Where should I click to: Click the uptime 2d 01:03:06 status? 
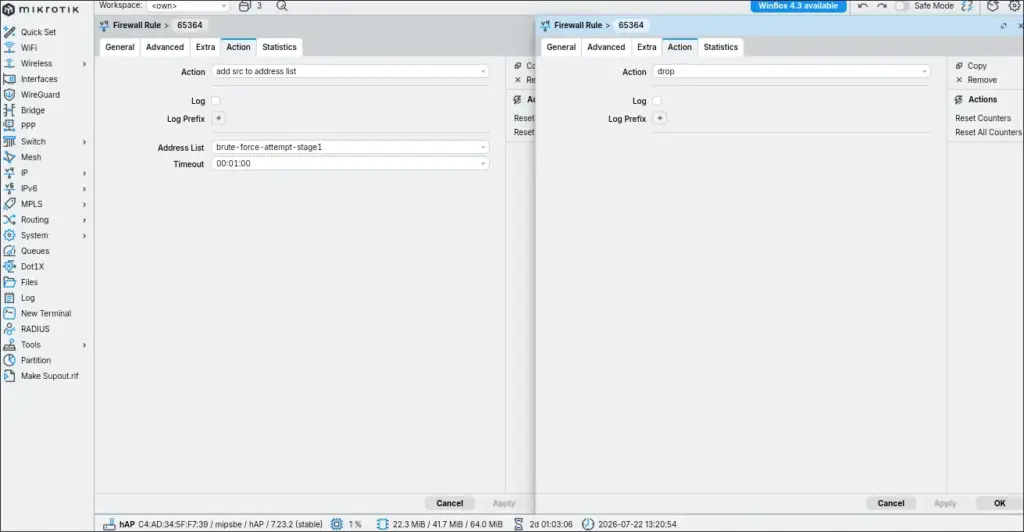tap(543, 524)
